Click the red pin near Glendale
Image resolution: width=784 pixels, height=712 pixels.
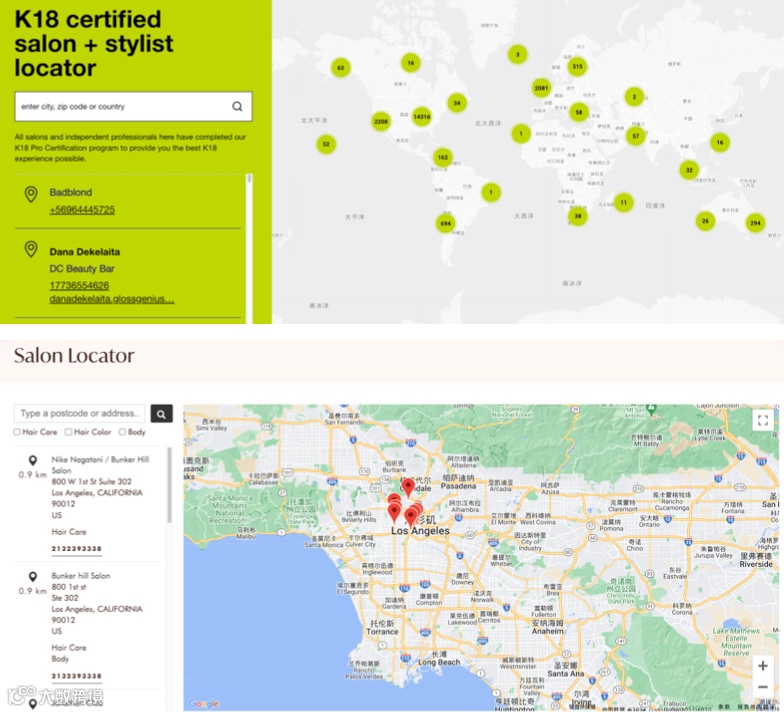pyautogui.click(x=408, y=487)
